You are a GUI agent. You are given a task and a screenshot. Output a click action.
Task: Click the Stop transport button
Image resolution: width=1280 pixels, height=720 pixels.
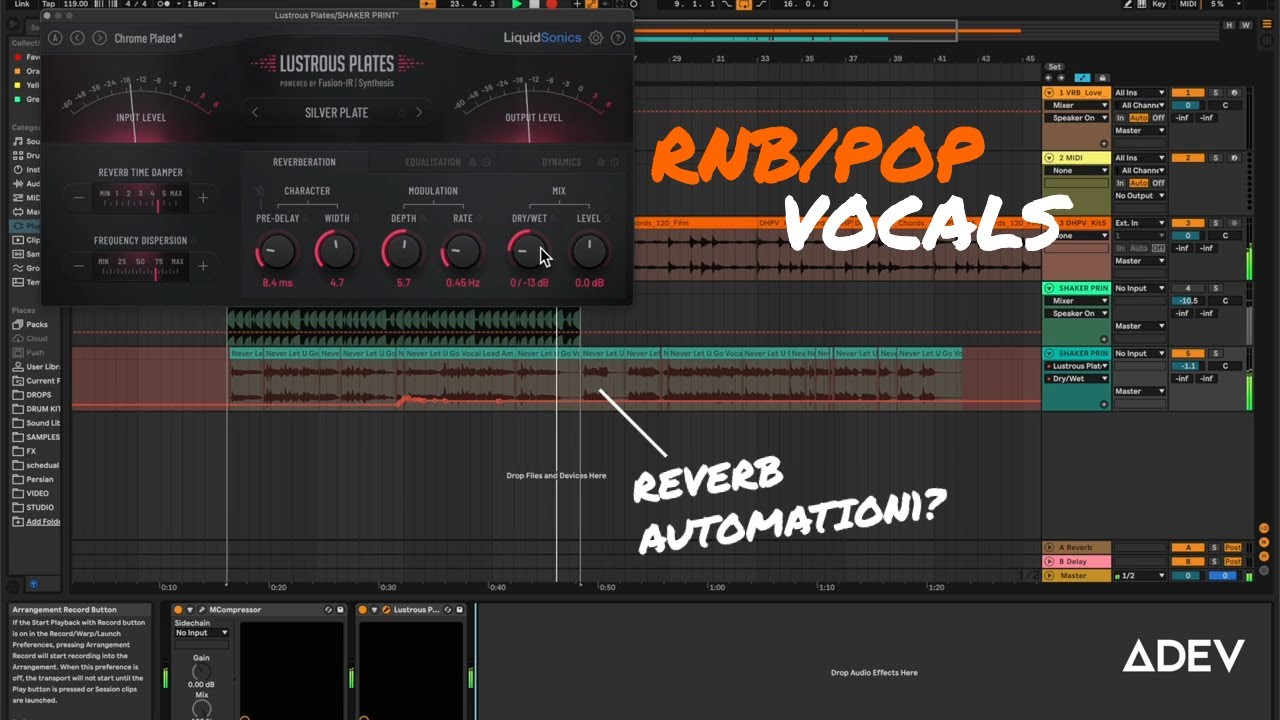point(535,5)
